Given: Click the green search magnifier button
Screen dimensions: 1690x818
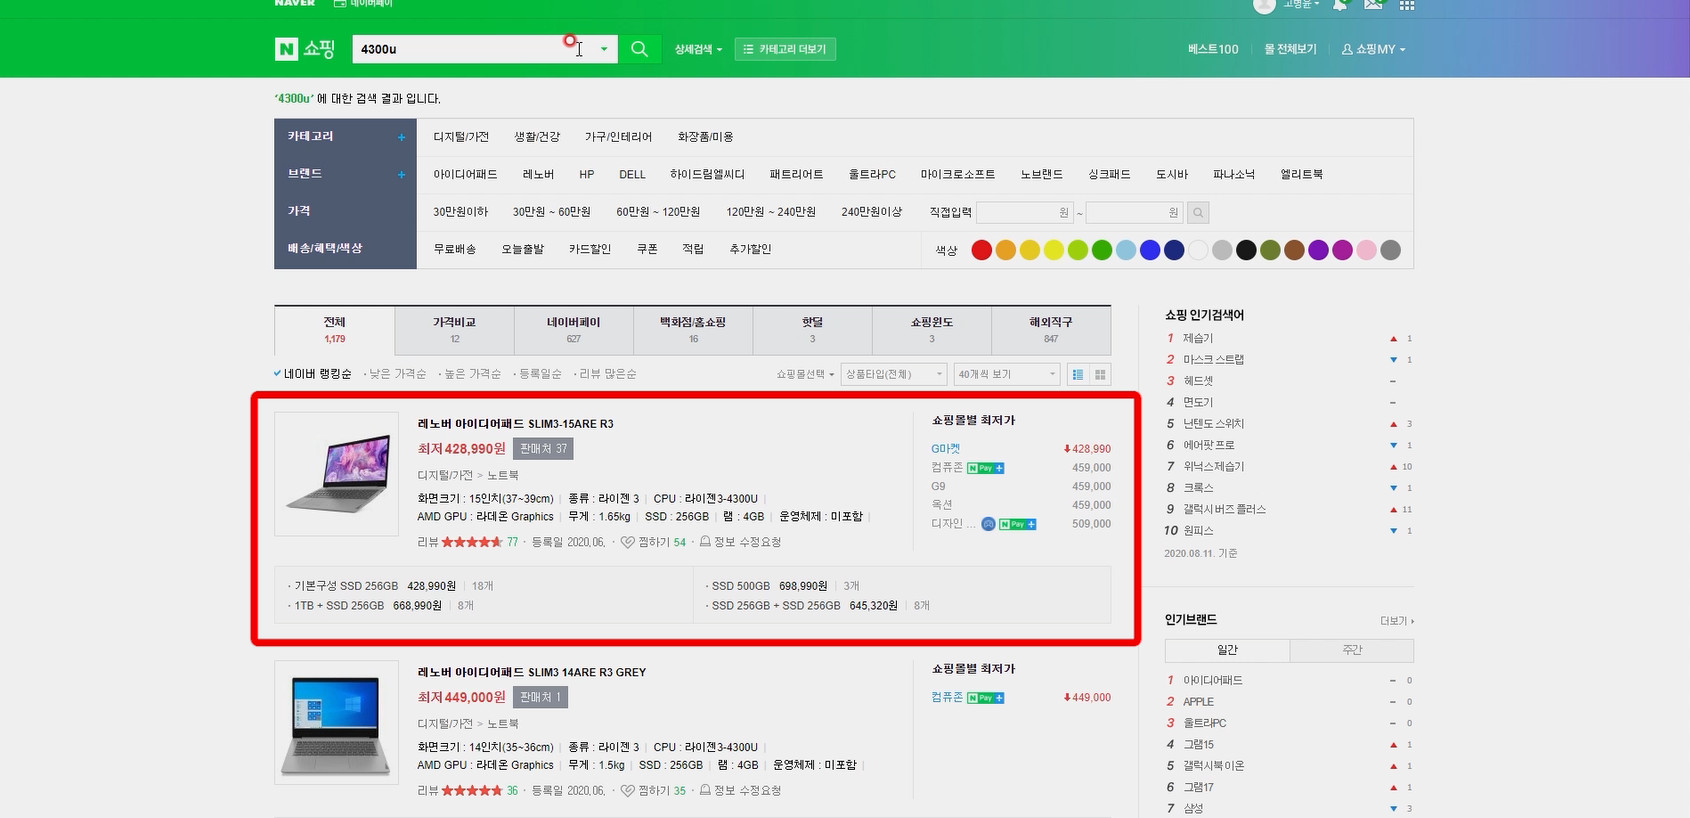Looking at the screenshot, I should 639,49.
